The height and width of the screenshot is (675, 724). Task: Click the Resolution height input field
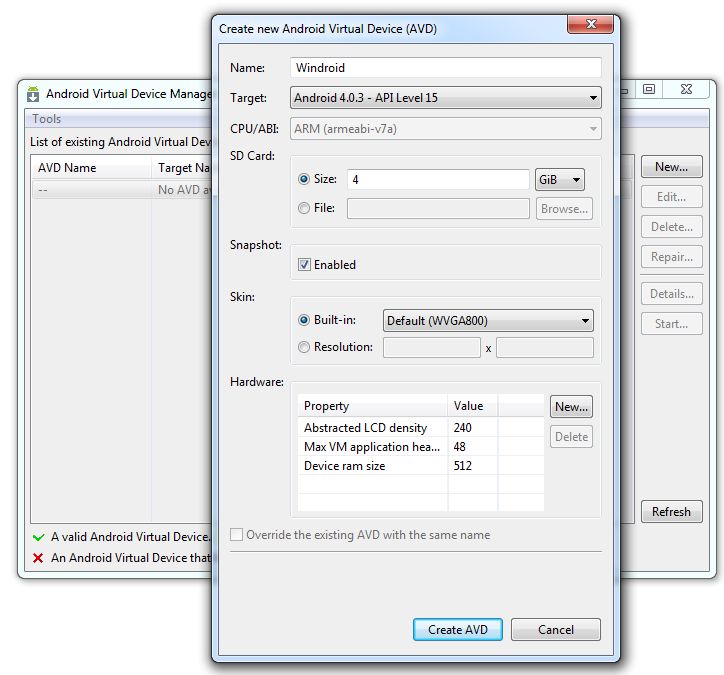pyautogui.click(x=545, y=348)
